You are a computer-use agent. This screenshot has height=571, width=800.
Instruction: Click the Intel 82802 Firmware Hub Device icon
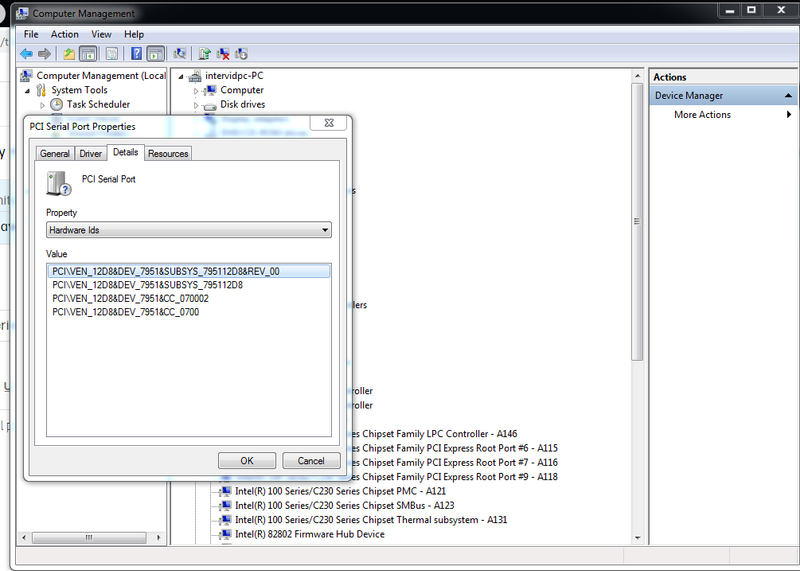pos(226,534)
